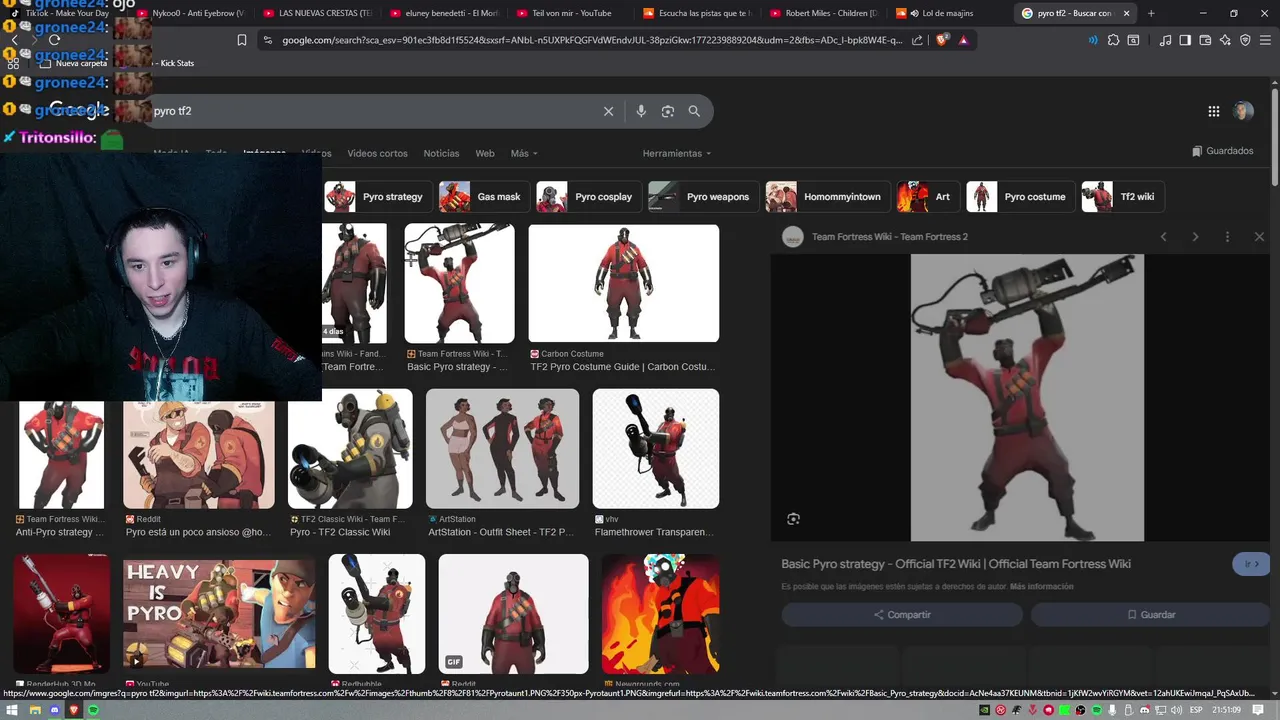Switch to the Web results tab
1280x720 pixels.
point(485,153)
